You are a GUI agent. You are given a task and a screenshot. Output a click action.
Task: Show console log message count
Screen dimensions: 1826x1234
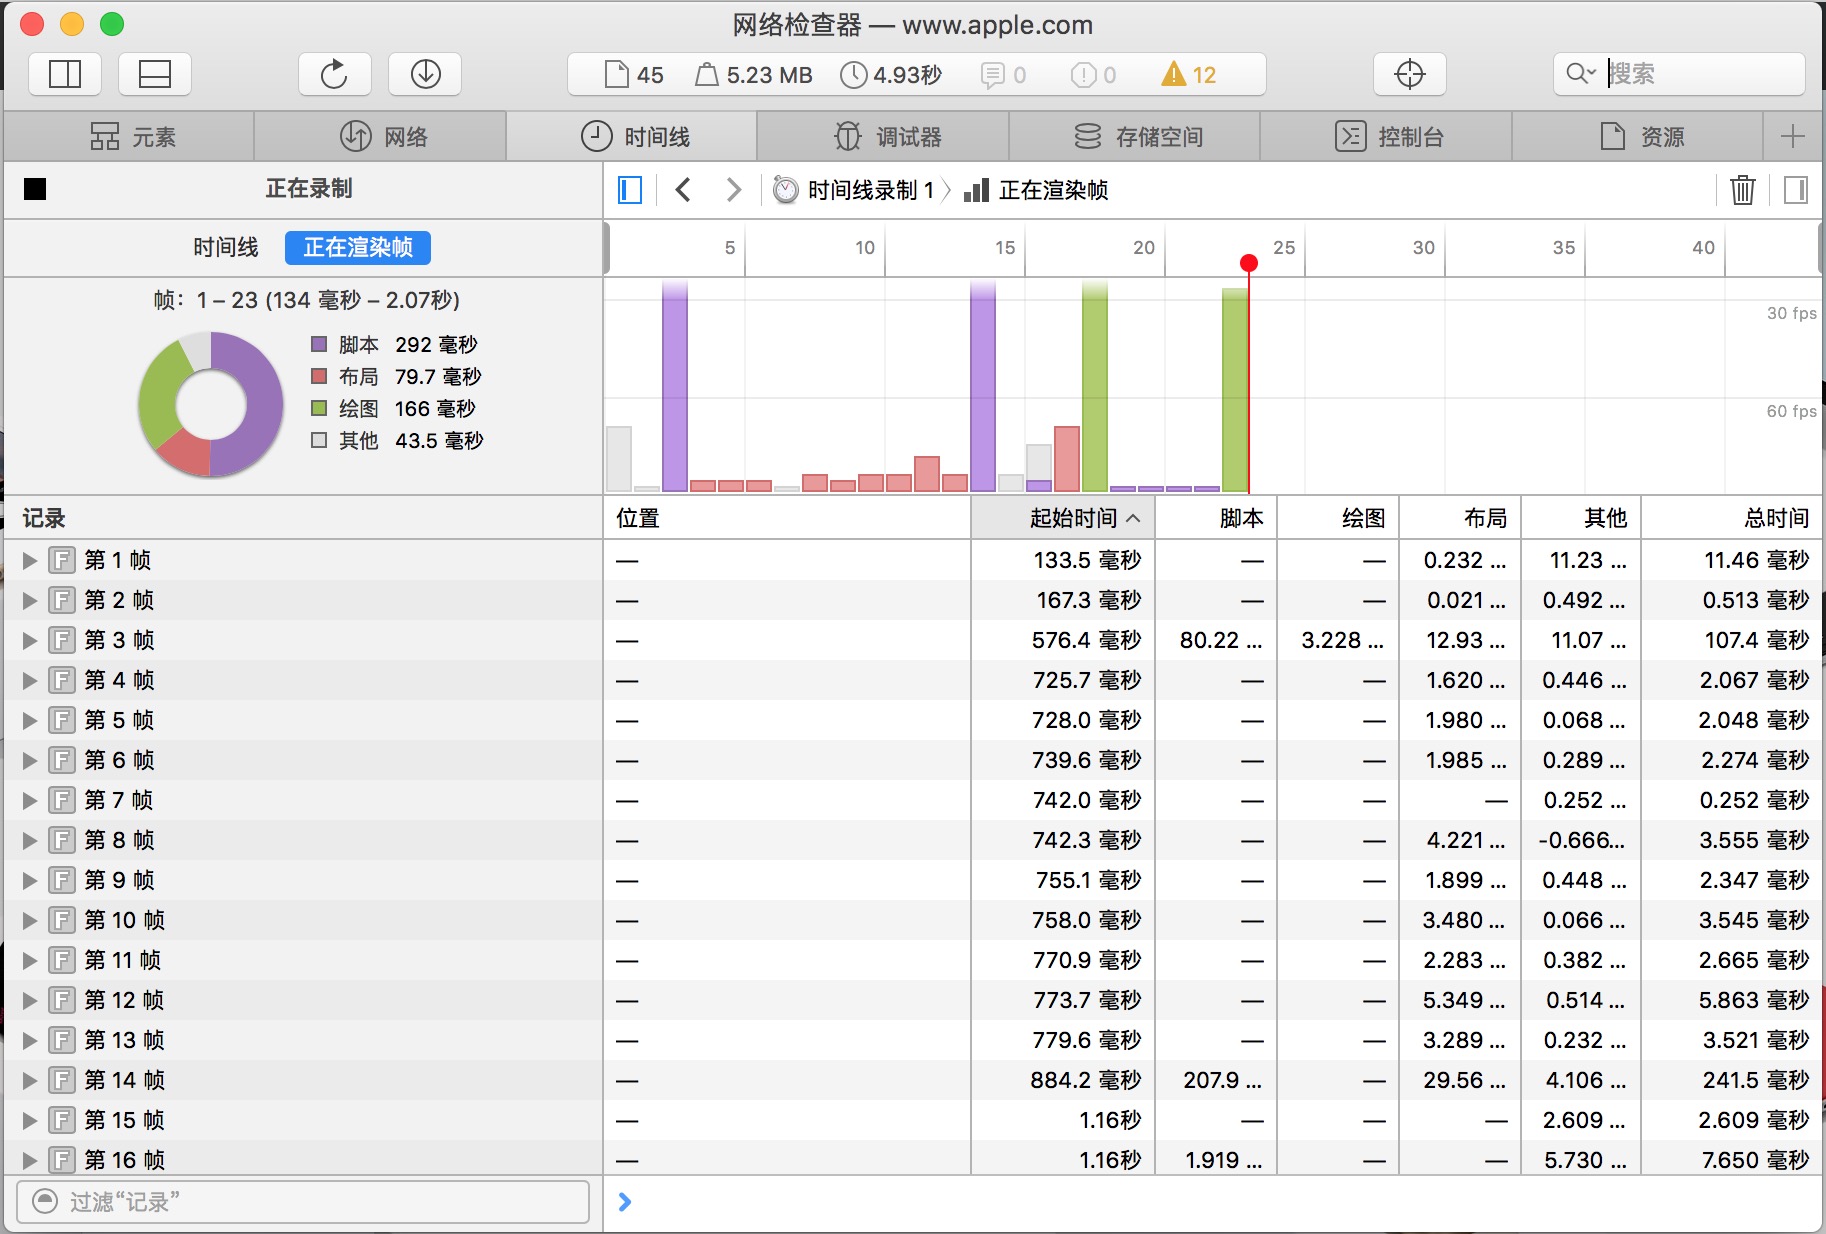(x=1003, y=75)
